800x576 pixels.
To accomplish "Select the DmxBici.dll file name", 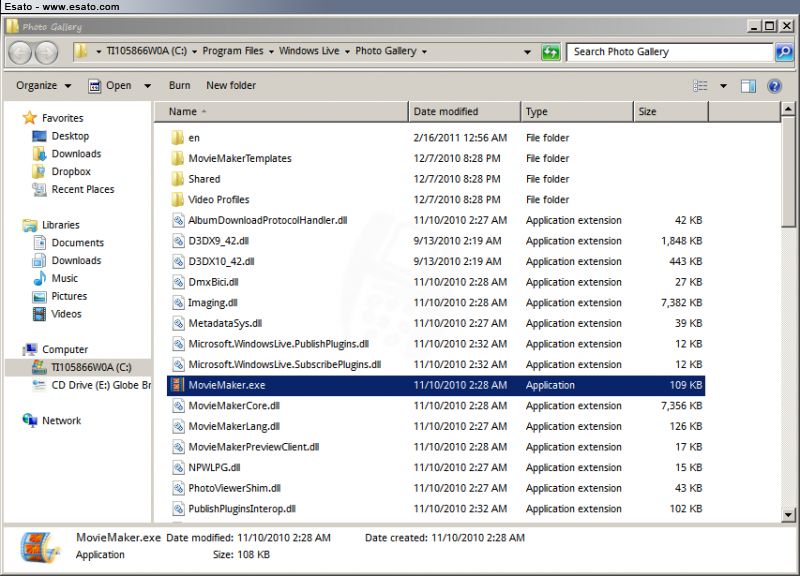I will 213,282.
